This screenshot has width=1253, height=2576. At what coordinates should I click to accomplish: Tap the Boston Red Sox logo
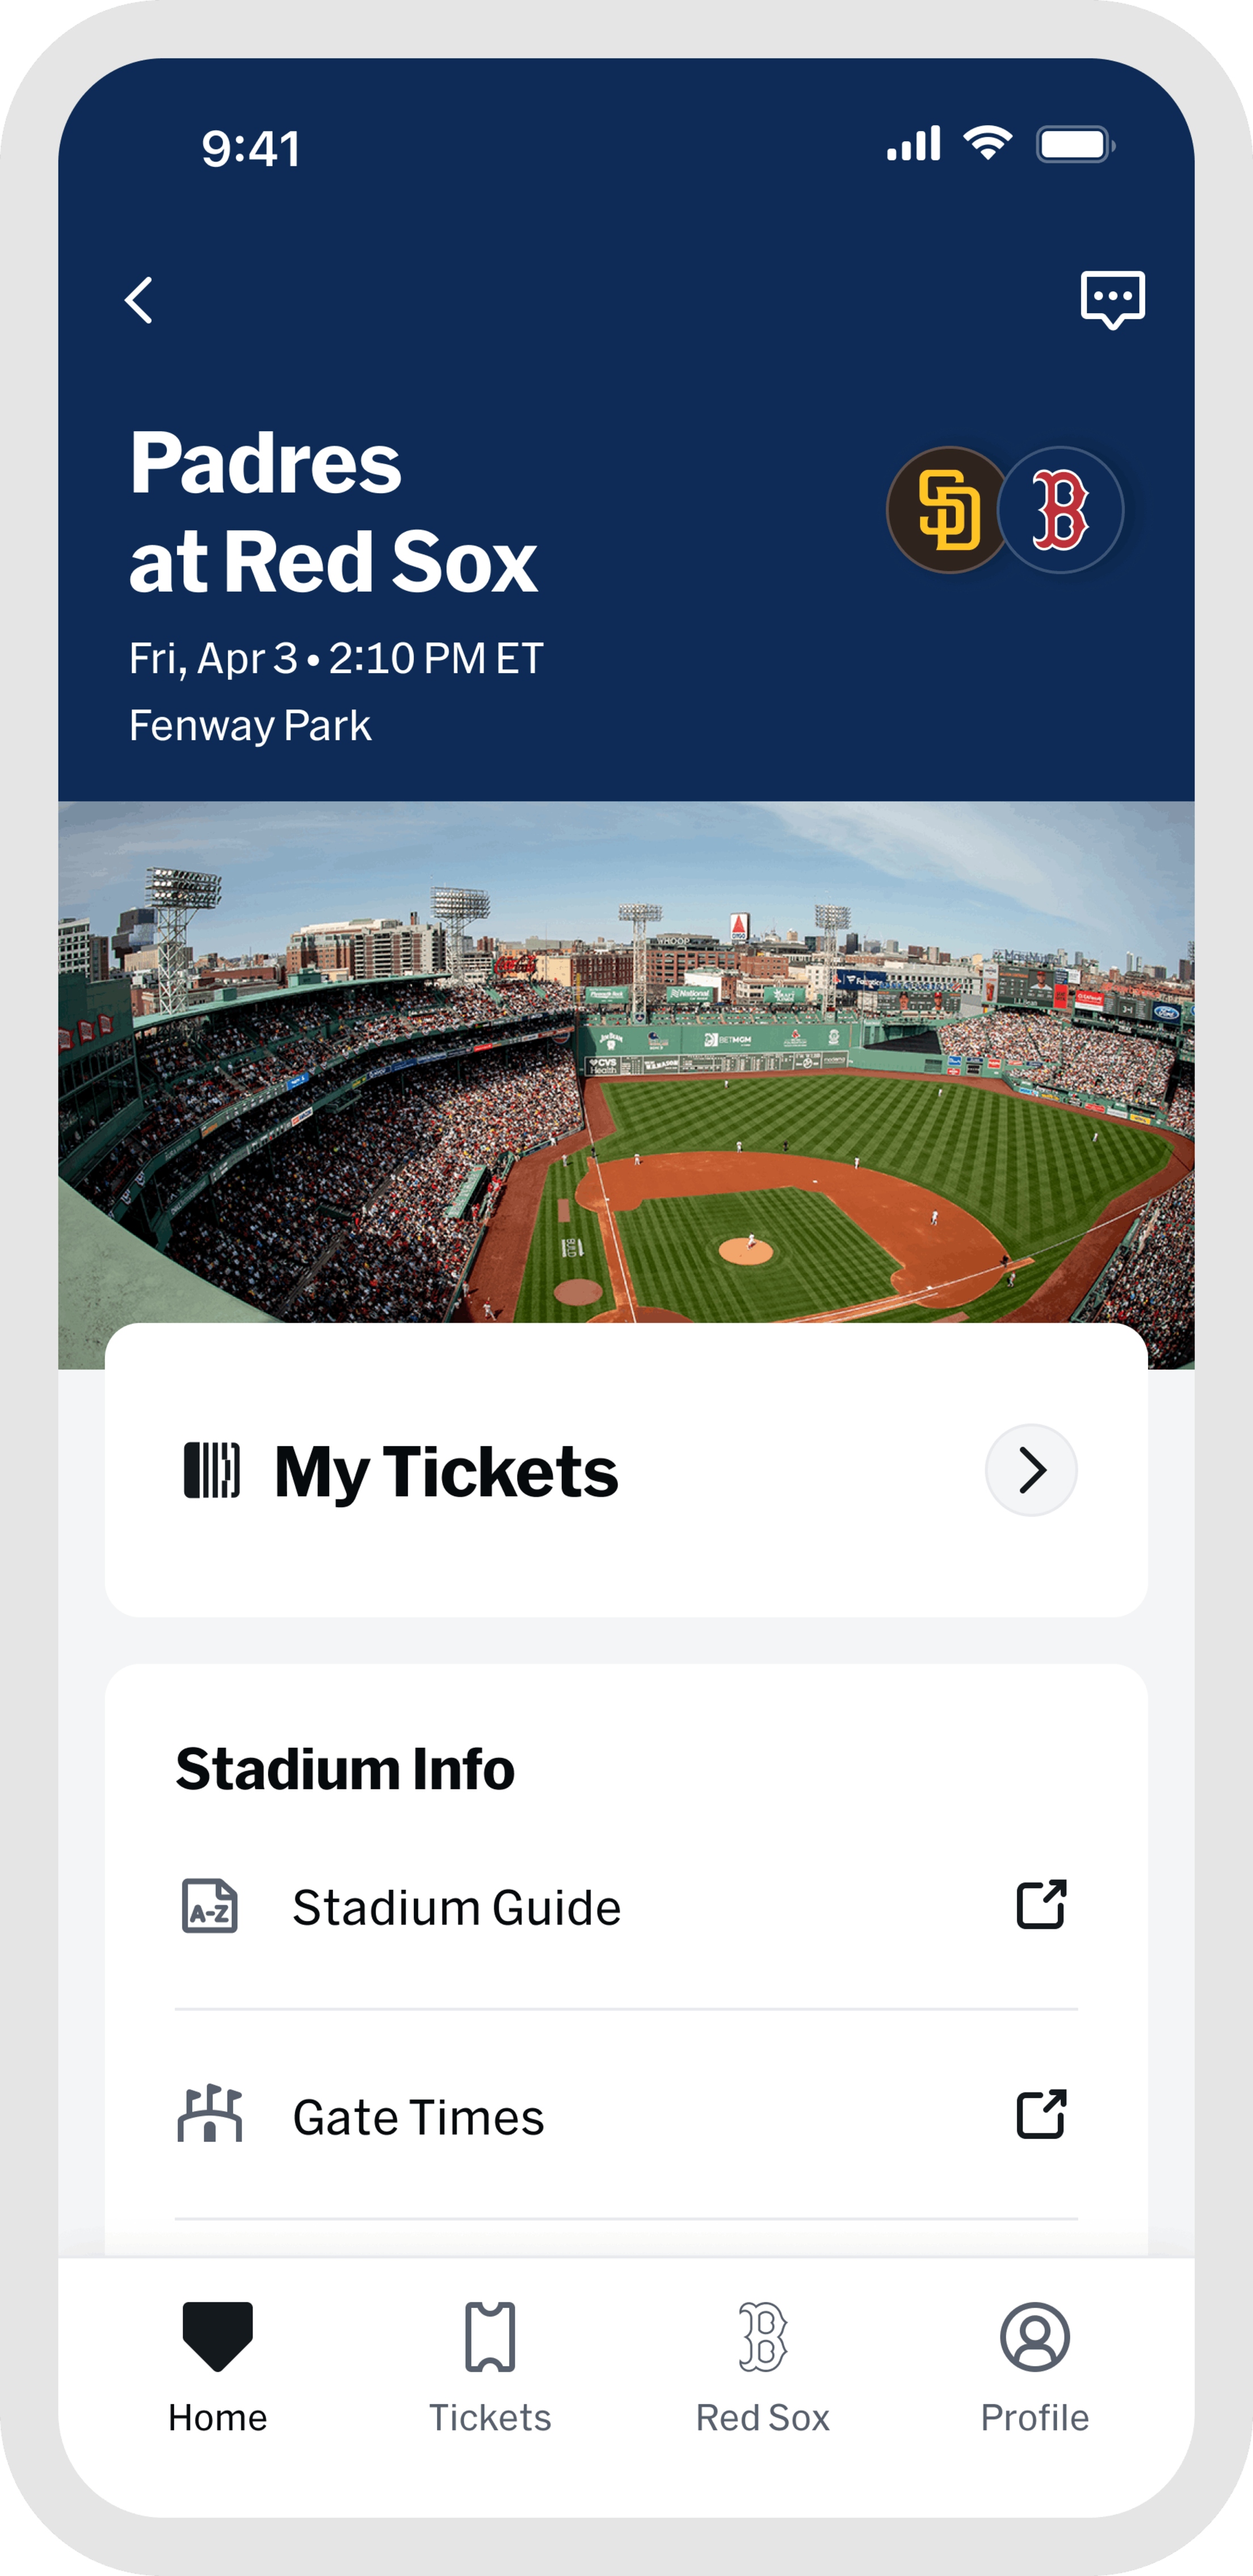[1061, 510]
